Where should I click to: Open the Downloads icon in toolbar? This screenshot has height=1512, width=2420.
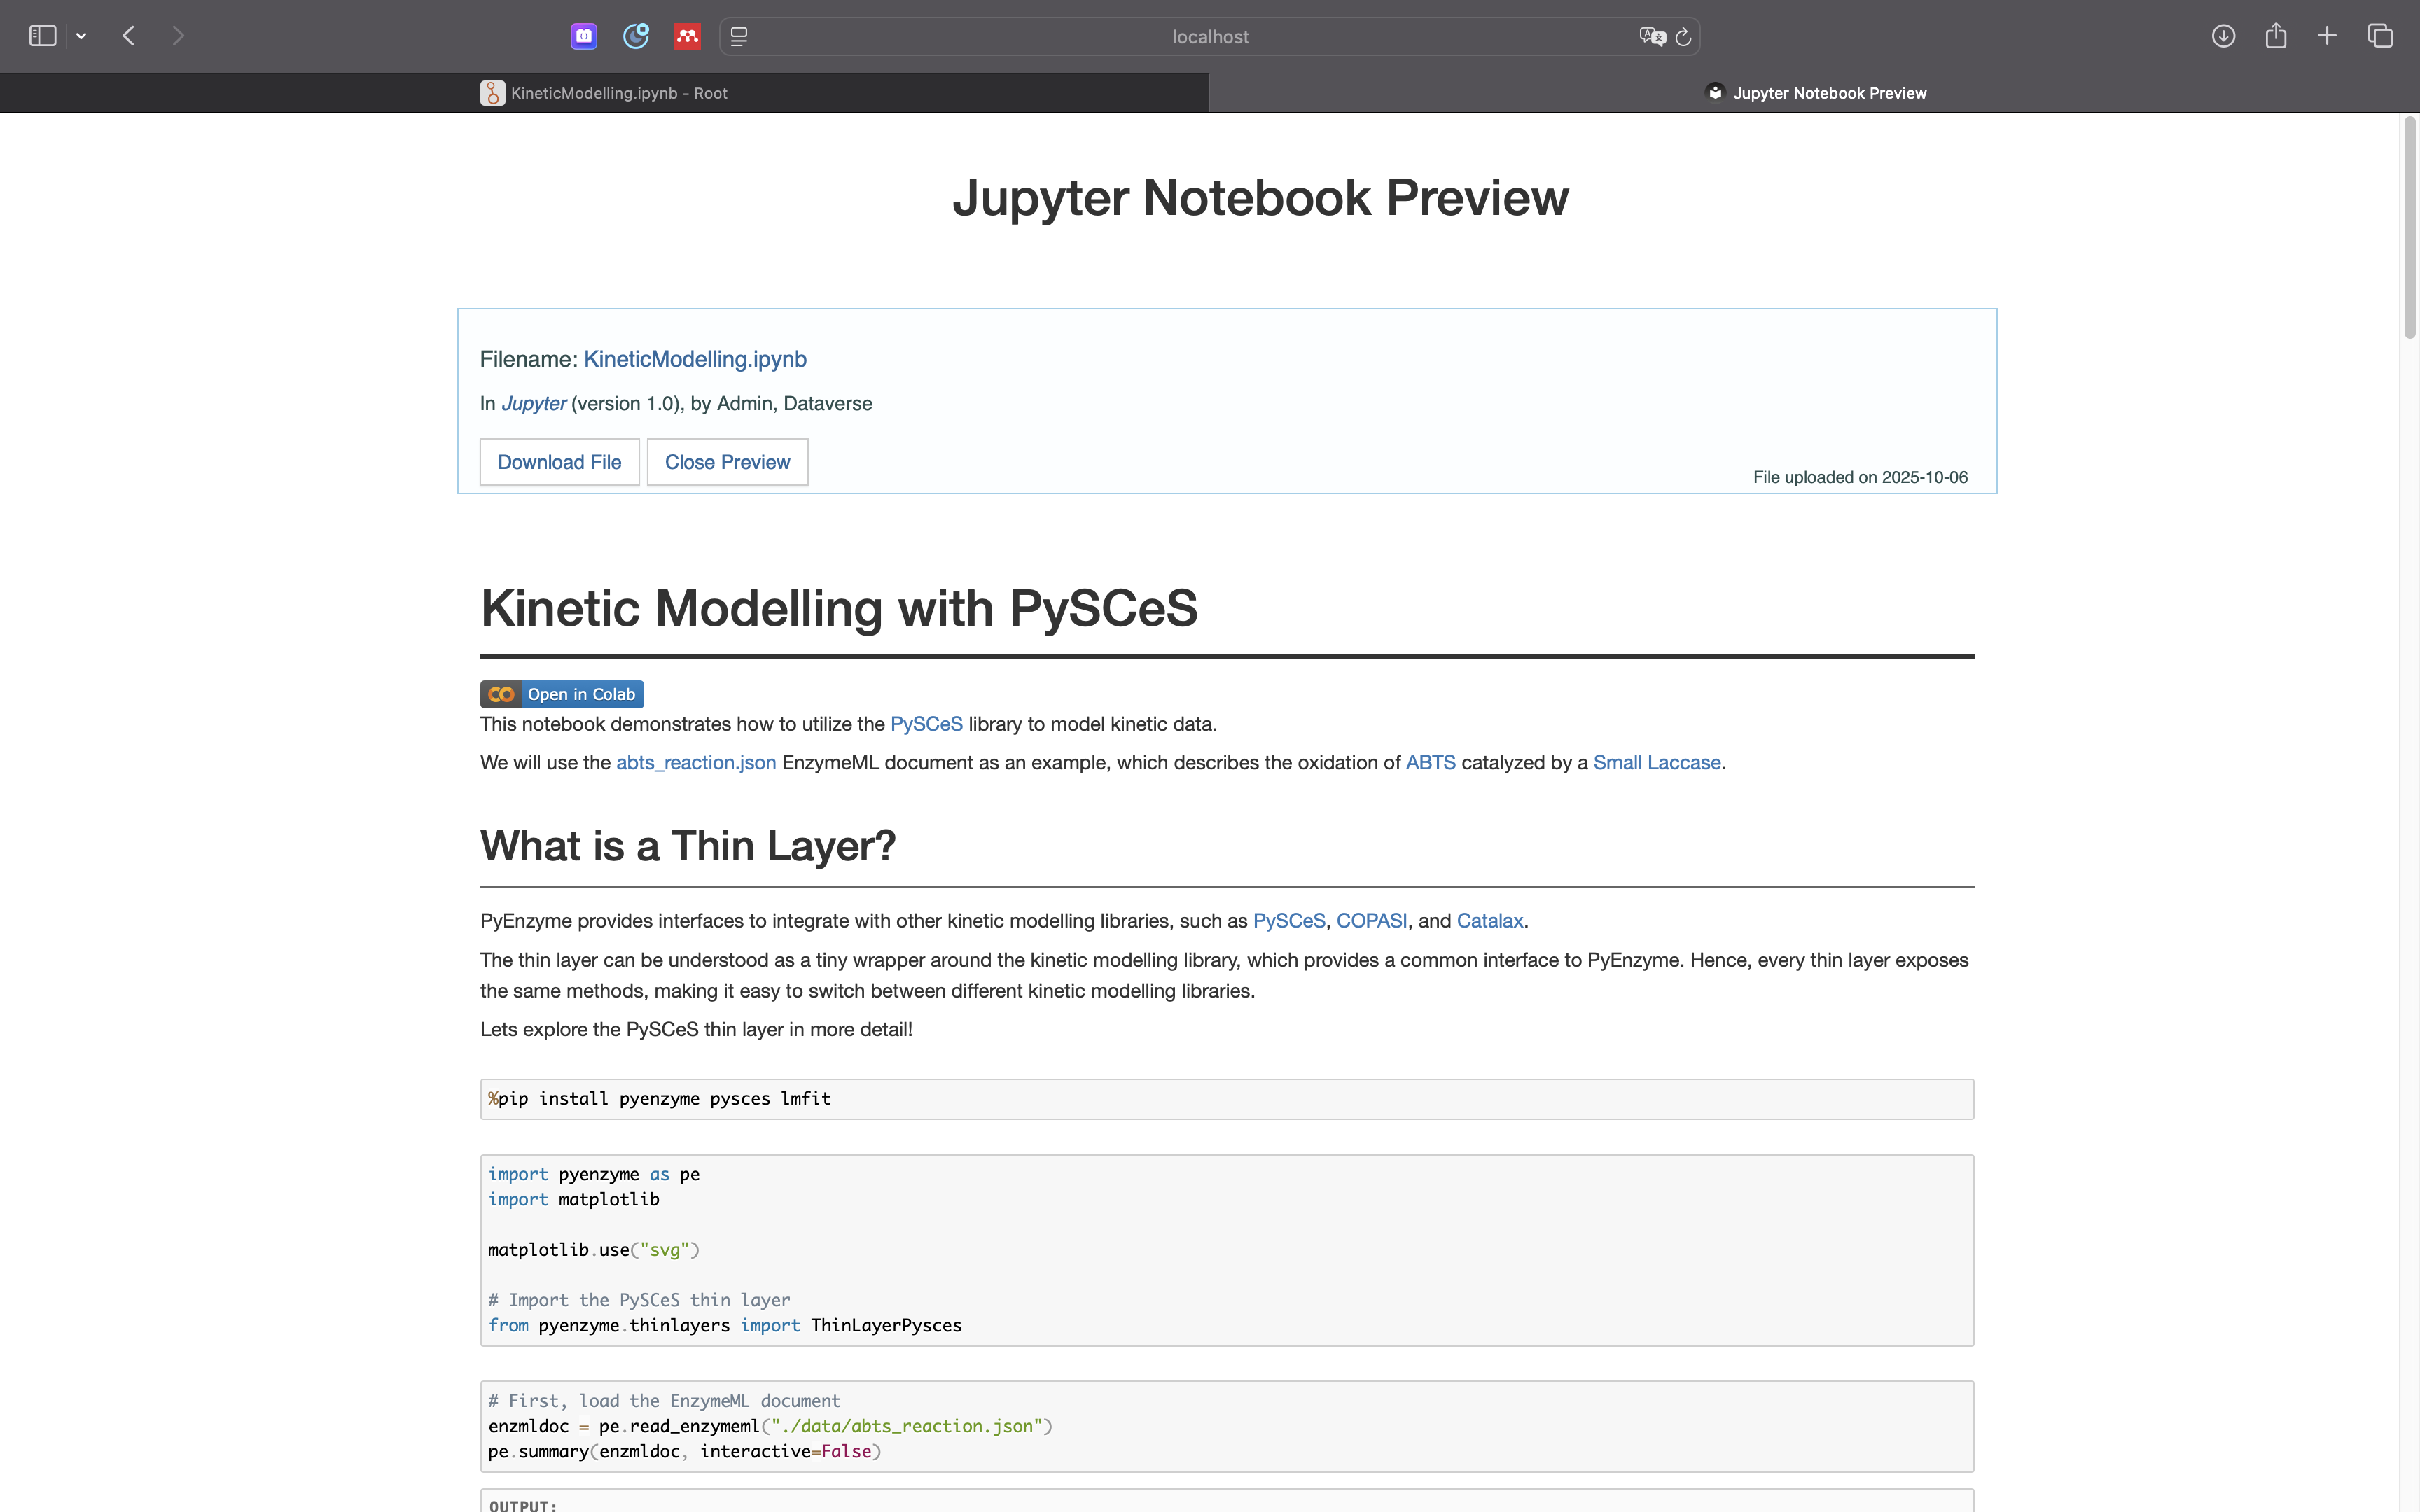click(2223, 36)
